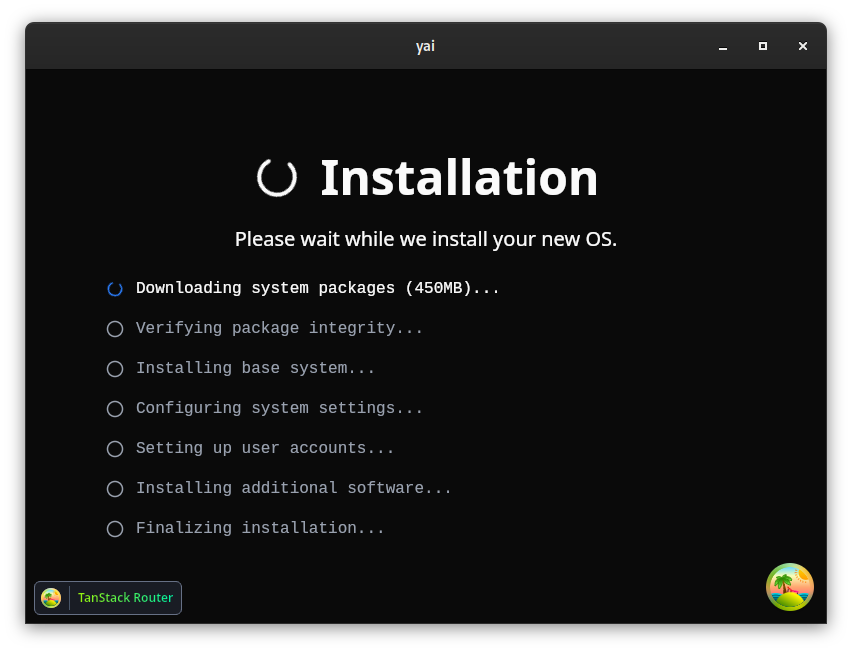Image resolution: width=852 pixels, height=652 pixels.
Task: Click the Setting up user accounts step text
Action: [x=265, y=448]
